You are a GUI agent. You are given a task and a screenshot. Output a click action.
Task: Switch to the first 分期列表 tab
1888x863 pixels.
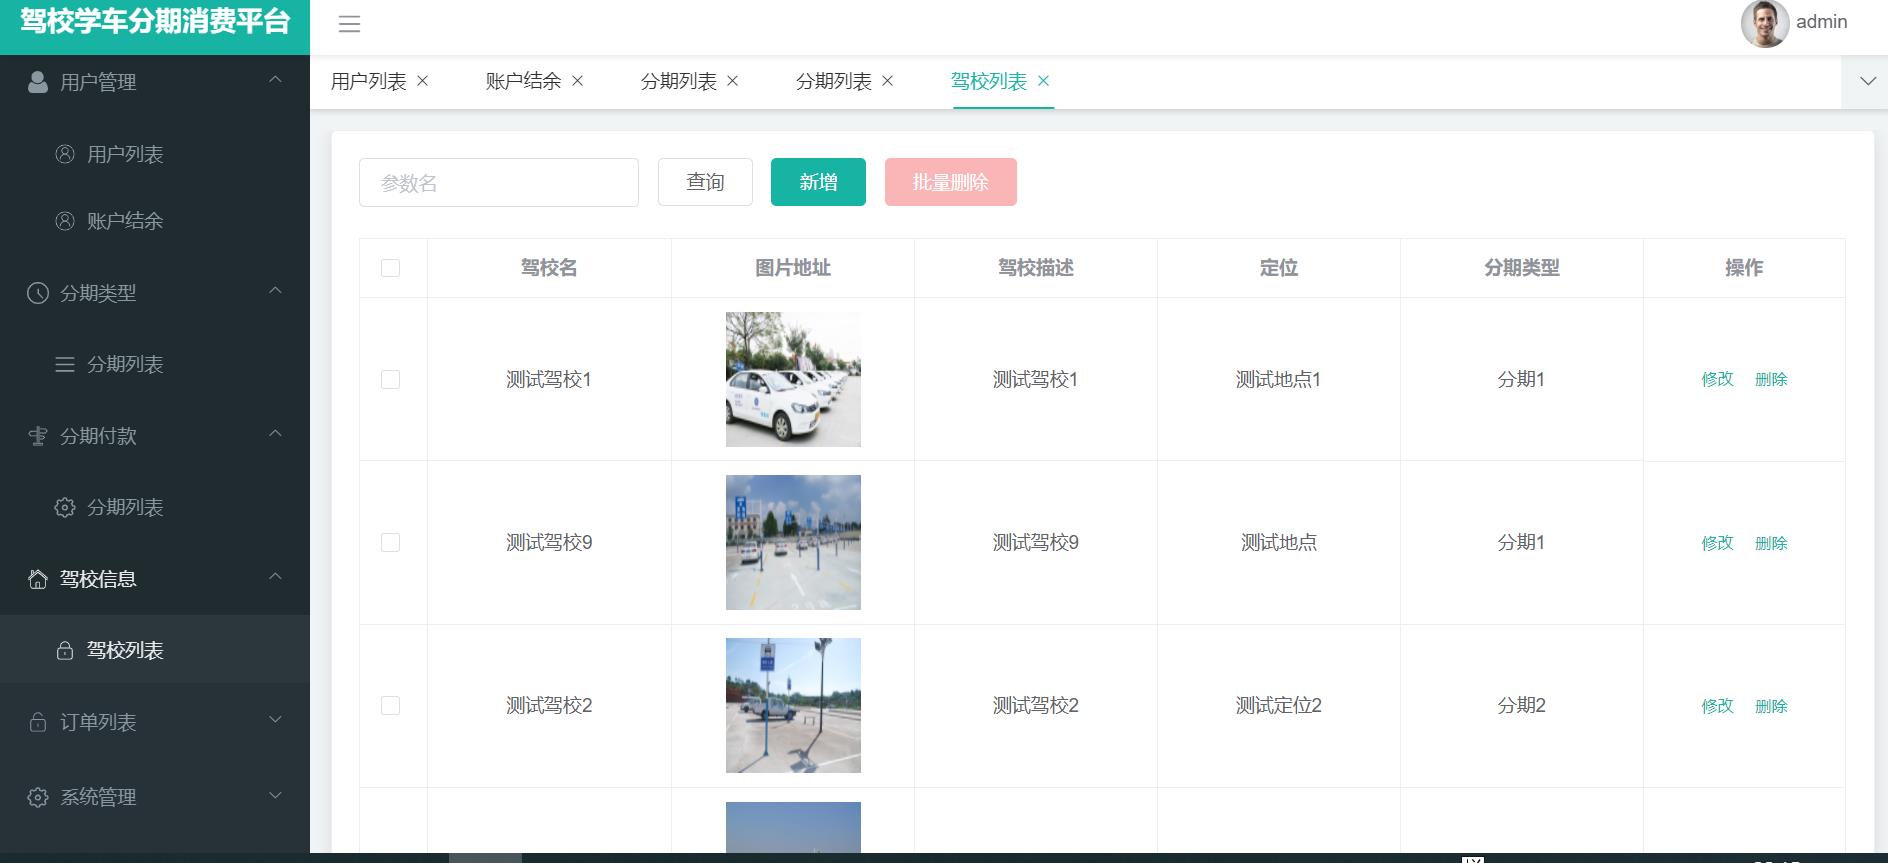click(678, 82)
